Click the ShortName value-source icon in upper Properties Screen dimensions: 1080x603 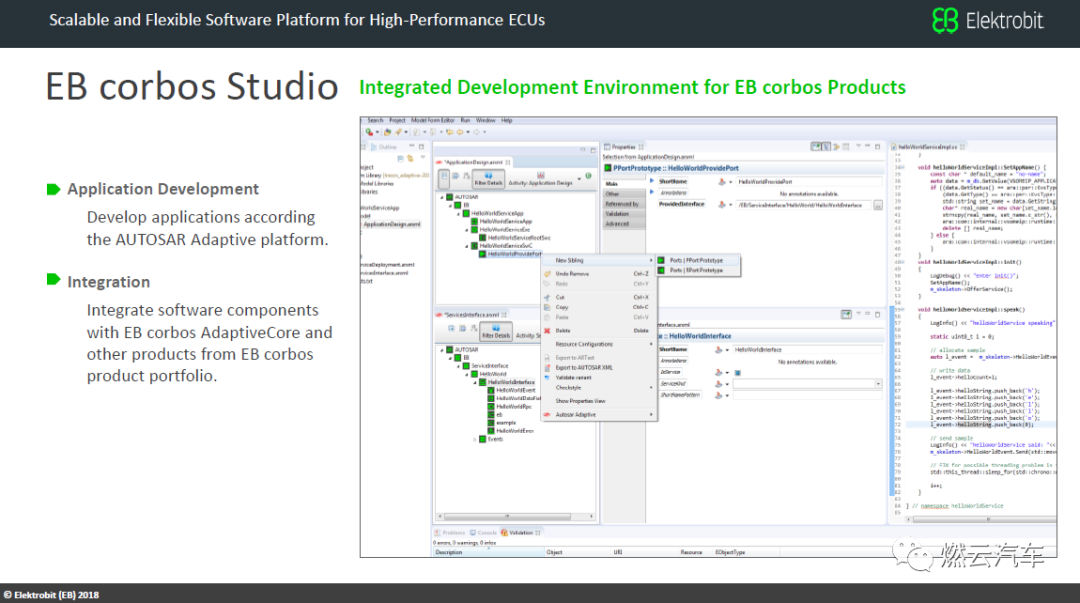click(721, 182)
